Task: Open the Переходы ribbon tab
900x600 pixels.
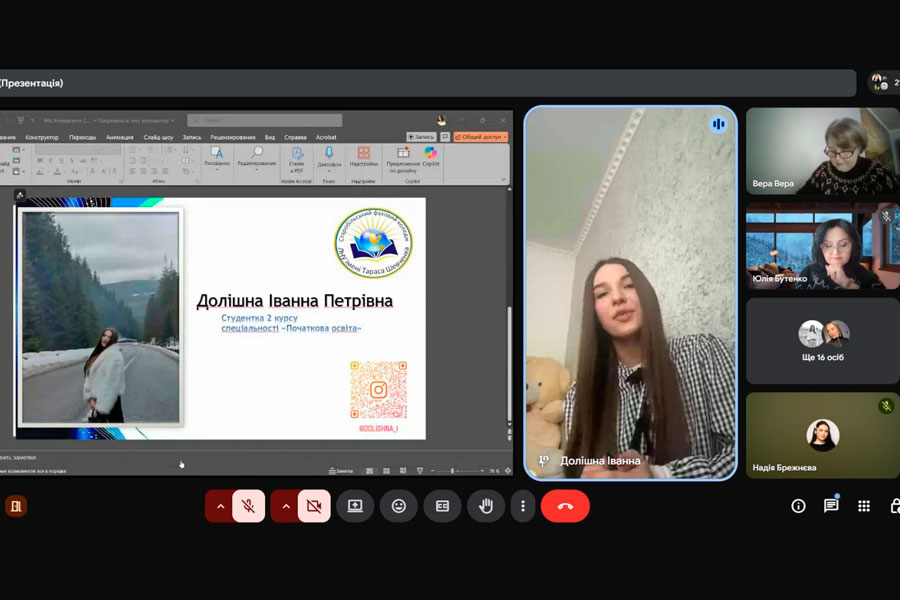Action: (x=83, y=137)
